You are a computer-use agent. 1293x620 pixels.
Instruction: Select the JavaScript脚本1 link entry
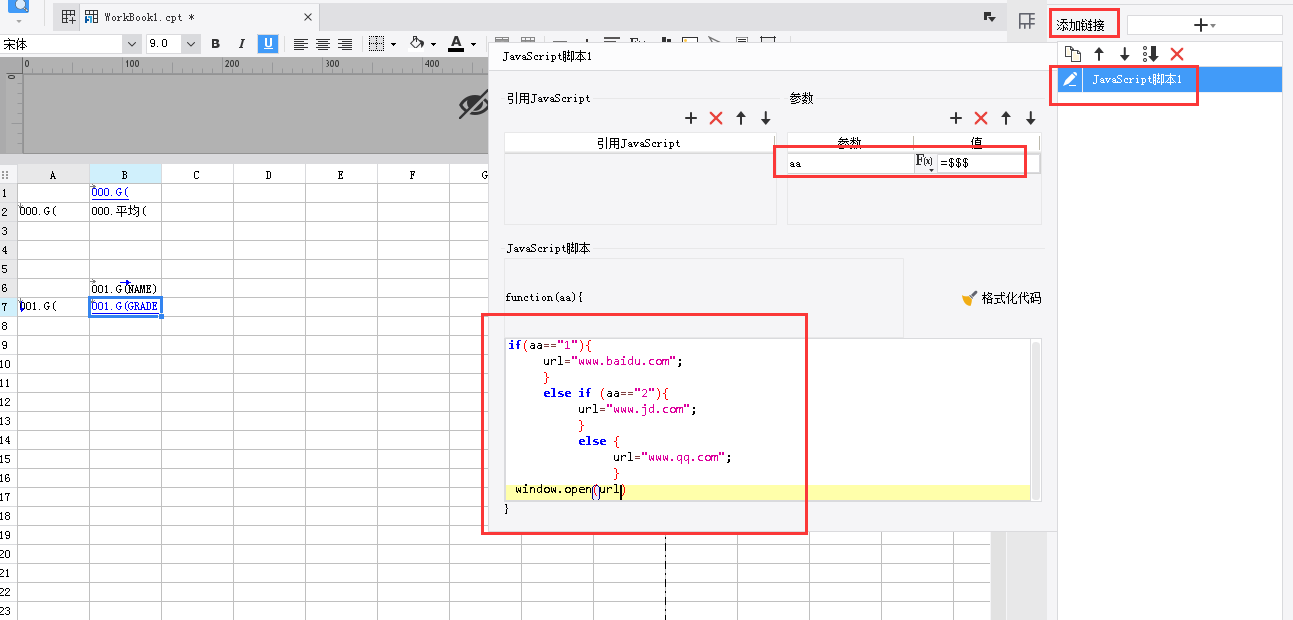click(x=1144, y=80)
